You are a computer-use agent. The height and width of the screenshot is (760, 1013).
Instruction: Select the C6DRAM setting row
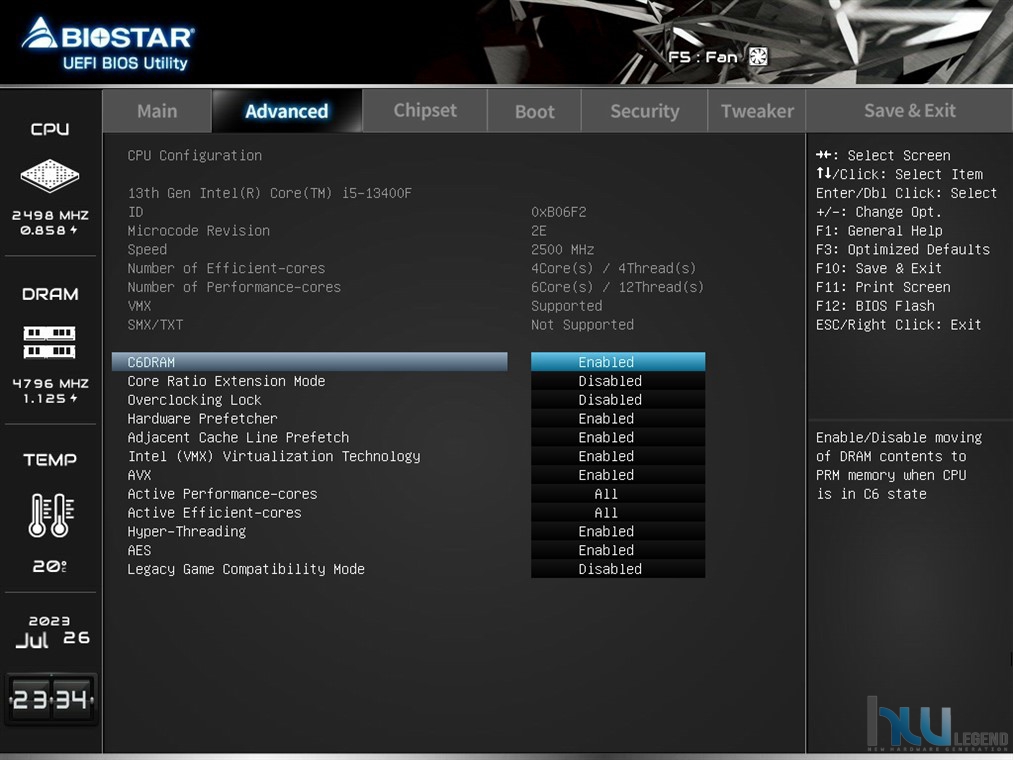[309, 362]
